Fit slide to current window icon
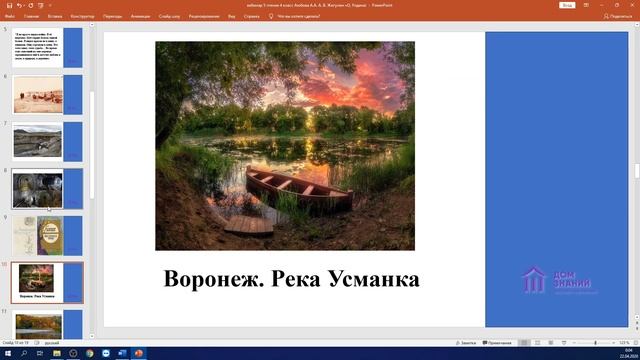 636,343
